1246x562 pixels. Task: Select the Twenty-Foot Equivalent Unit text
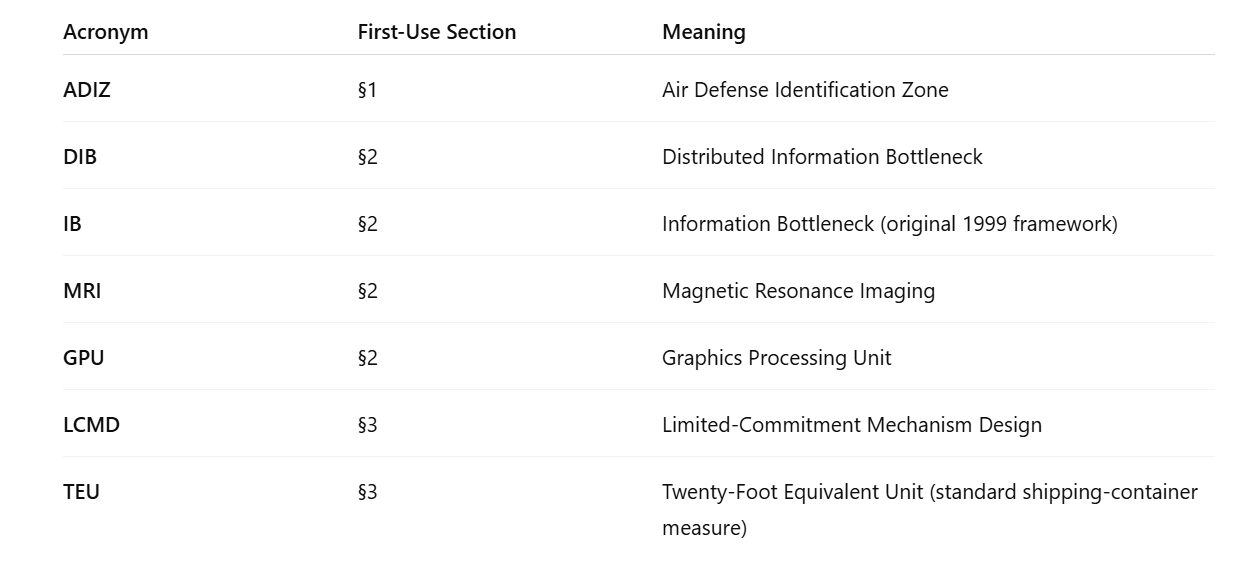pos(930,510)
